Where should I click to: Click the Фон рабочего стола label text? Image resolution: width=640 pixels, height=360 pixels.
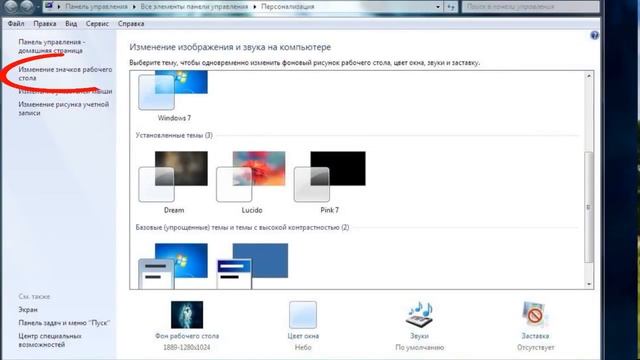(187, 336)
